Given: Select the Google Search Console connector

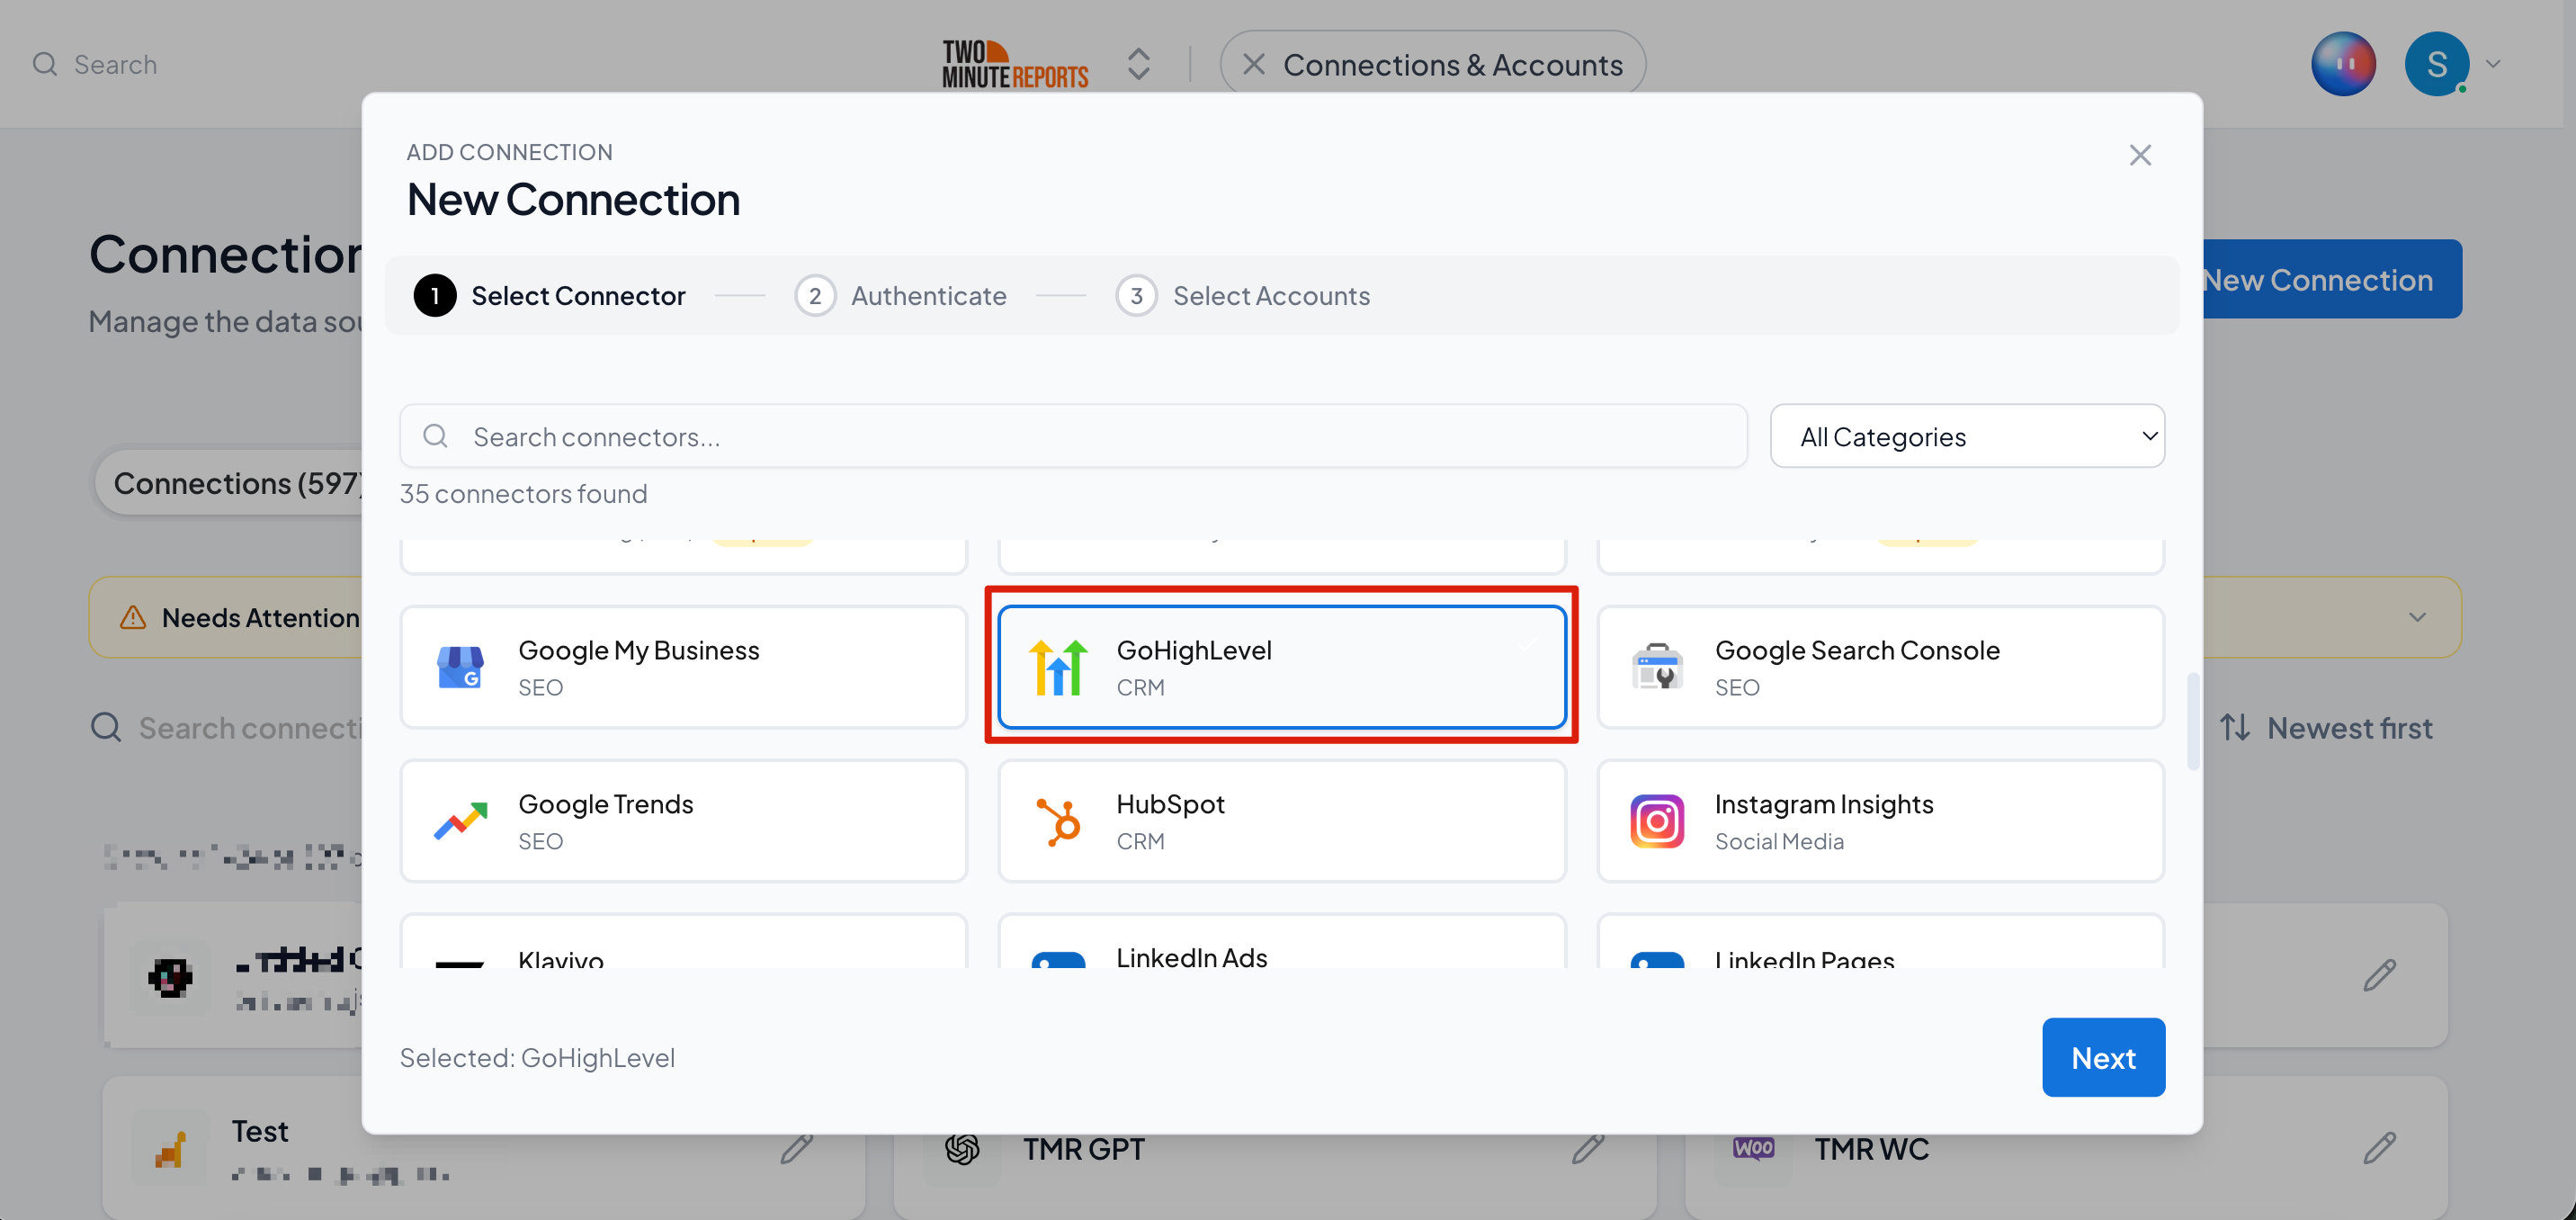Looking at the screenshot, I should [x=1880, y=667].
